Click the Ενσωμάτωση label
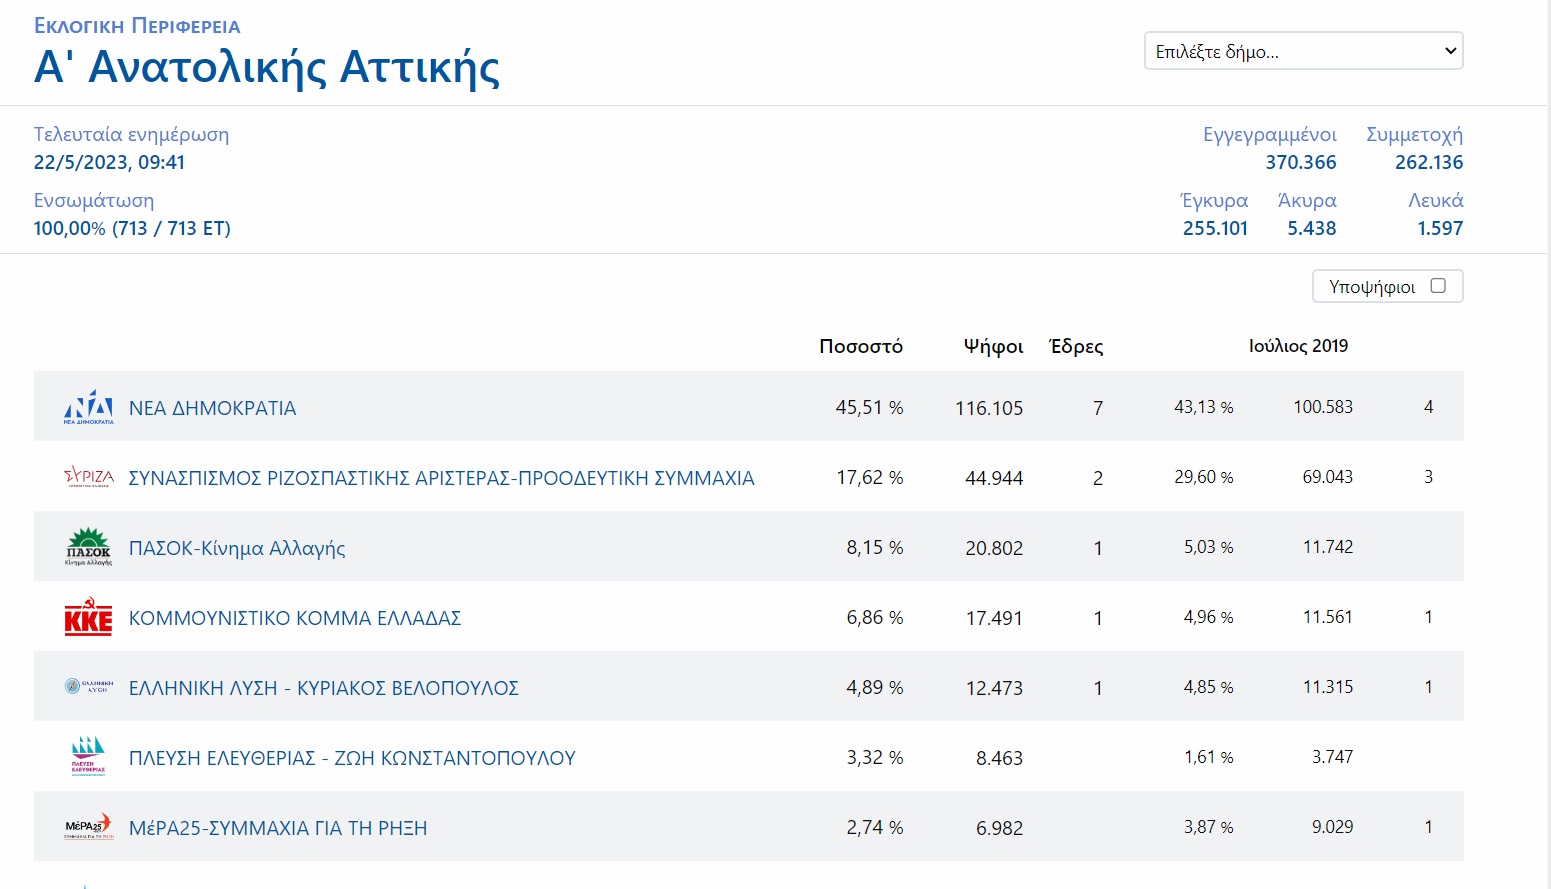Viewport: 1551px width, 889px height. click(x=94, y=200)
